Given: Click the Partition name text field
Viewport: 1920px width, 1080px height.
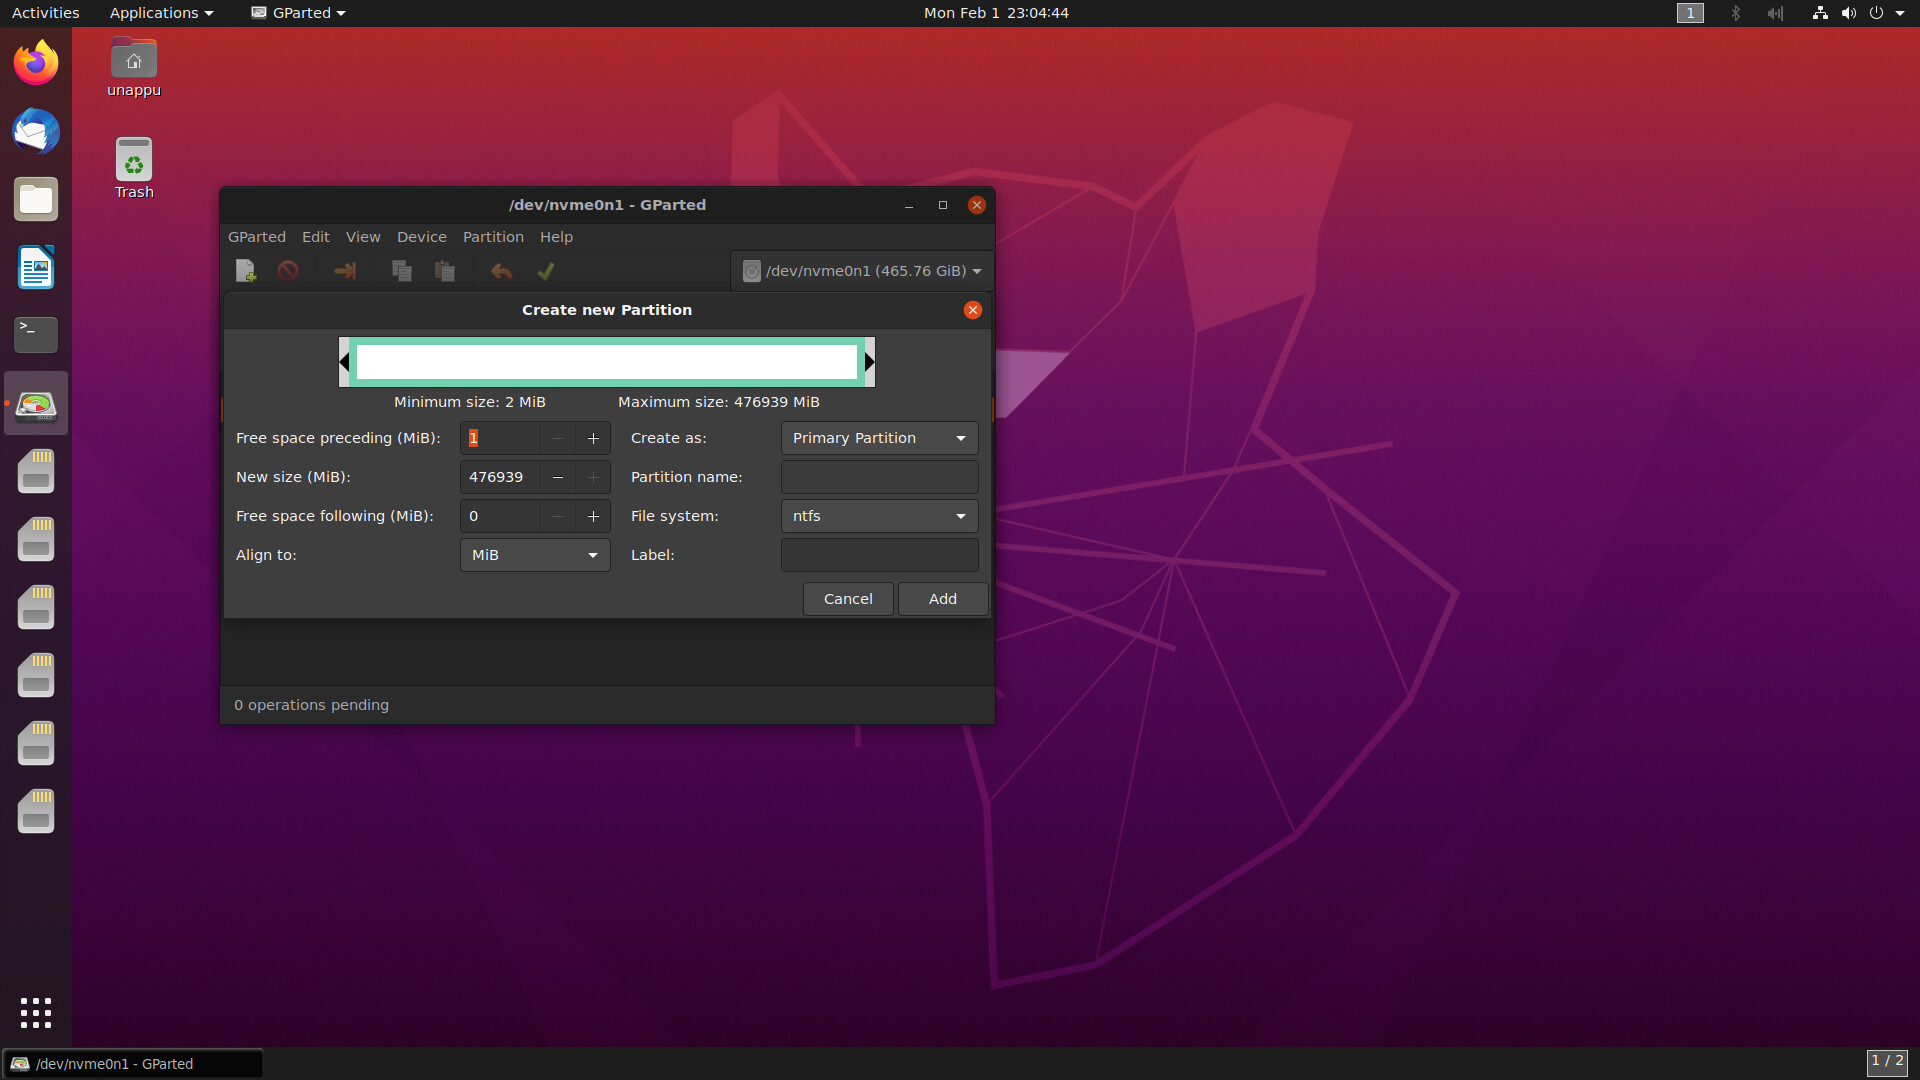Looking at the screenshot, I should click(x=879, y=477).
